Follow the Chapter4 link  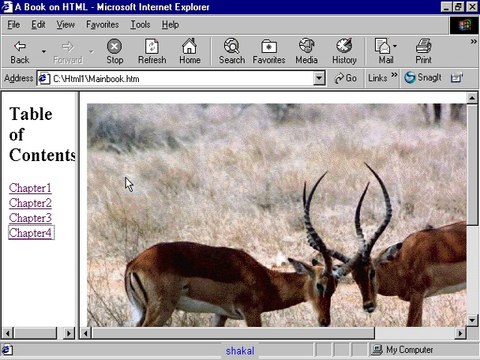tap(30, 233)
